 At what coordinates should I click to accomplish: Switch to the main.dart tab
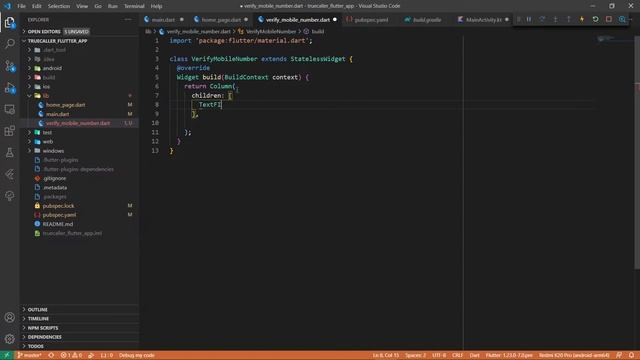point(164,20)
